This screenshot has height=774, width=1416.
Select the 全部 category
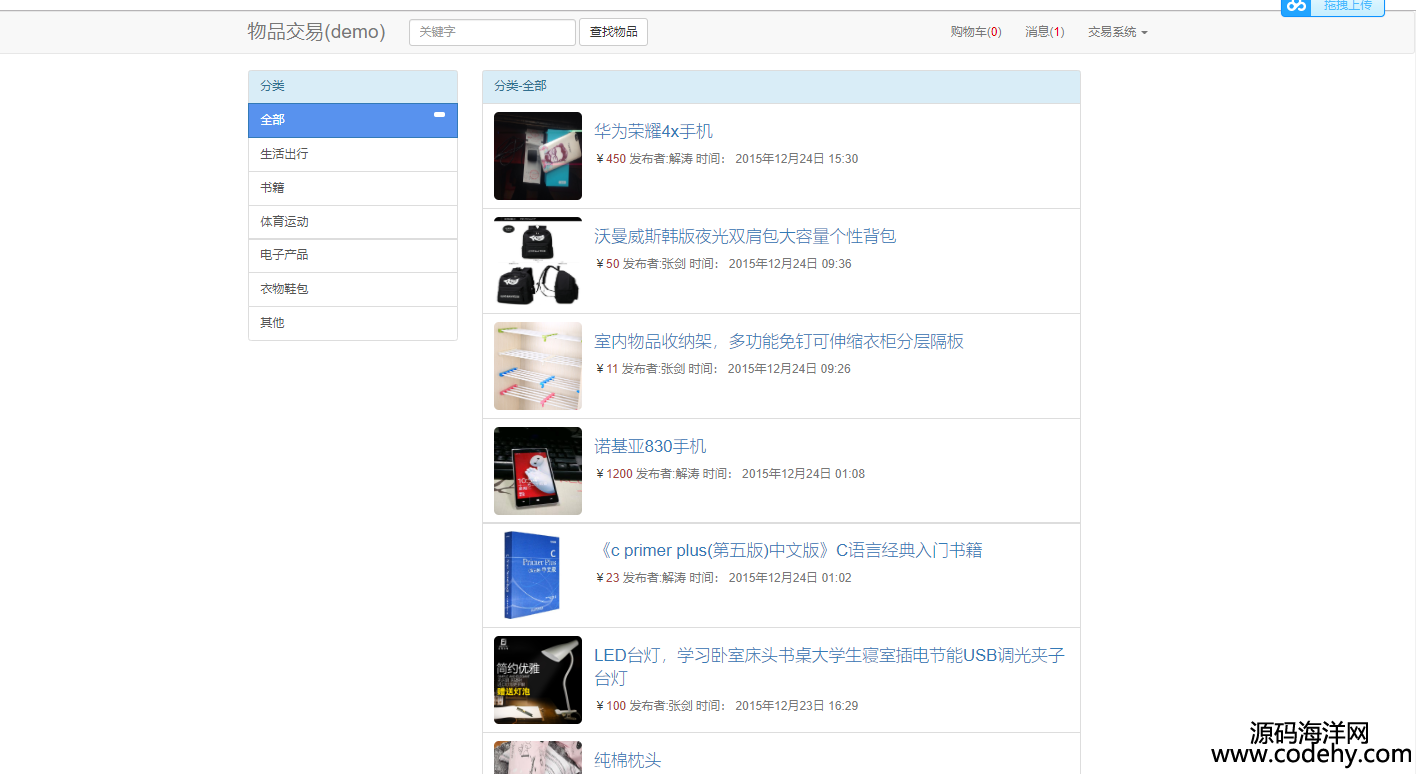(353, 120)
